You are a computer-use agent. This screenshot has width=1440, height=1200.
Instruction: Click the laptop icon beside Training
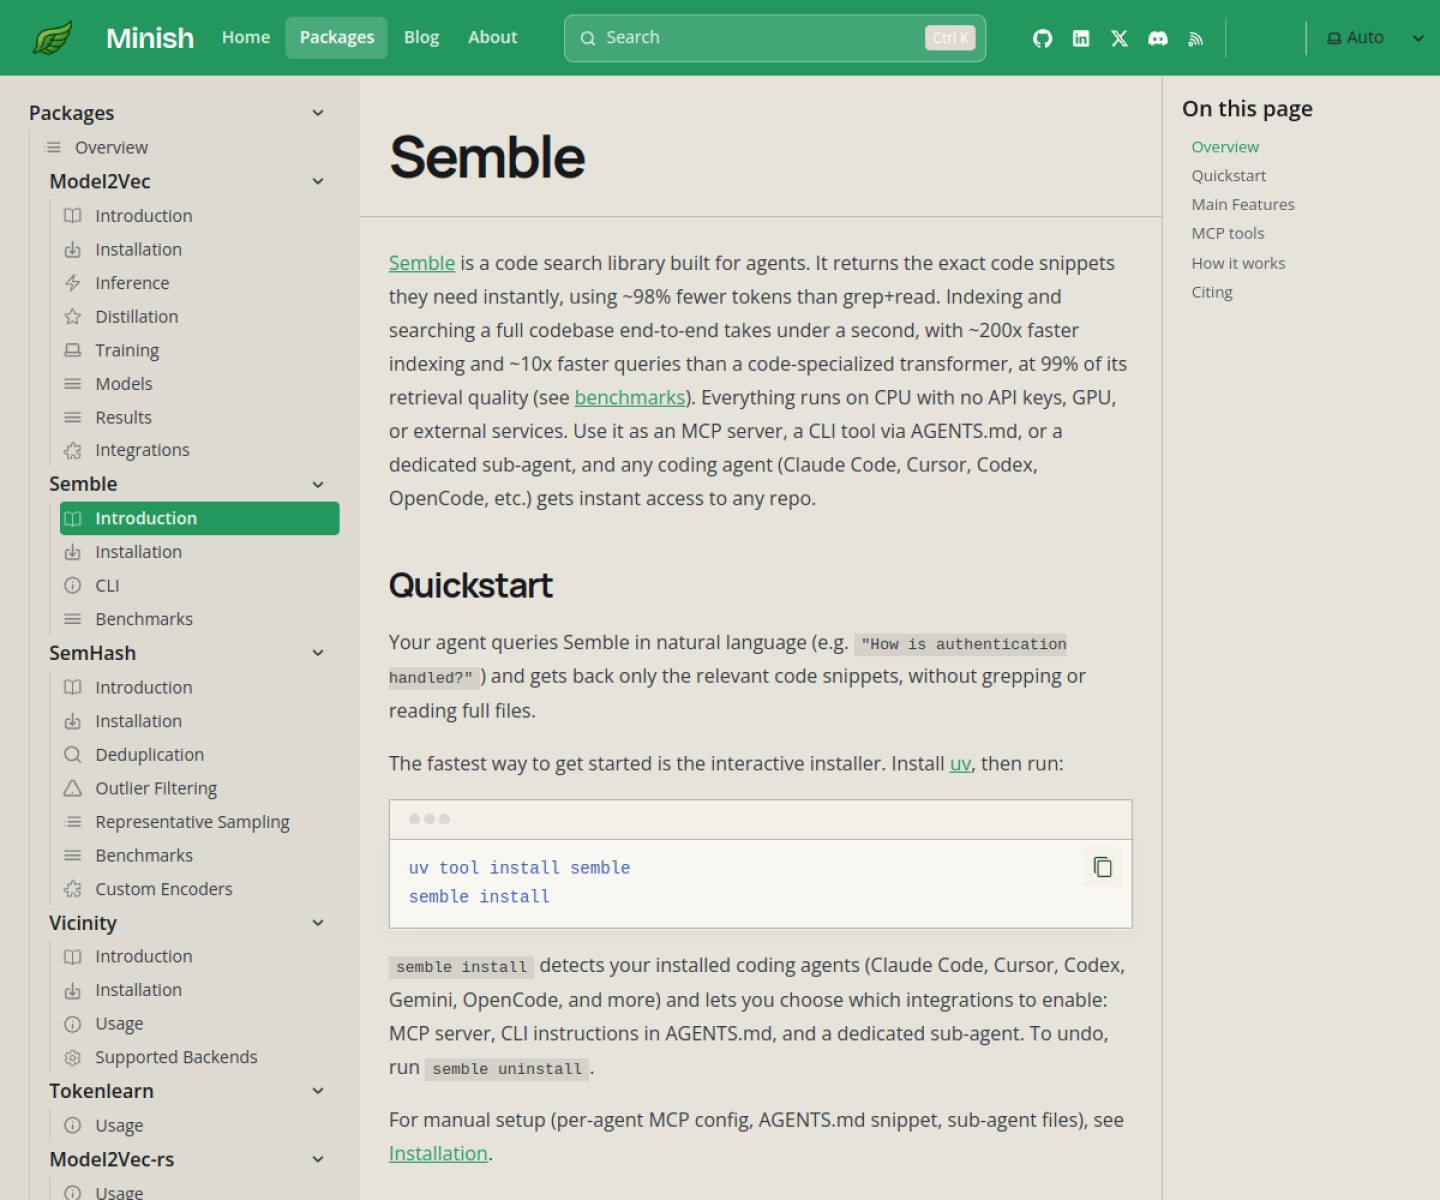[x=73, y=350]
